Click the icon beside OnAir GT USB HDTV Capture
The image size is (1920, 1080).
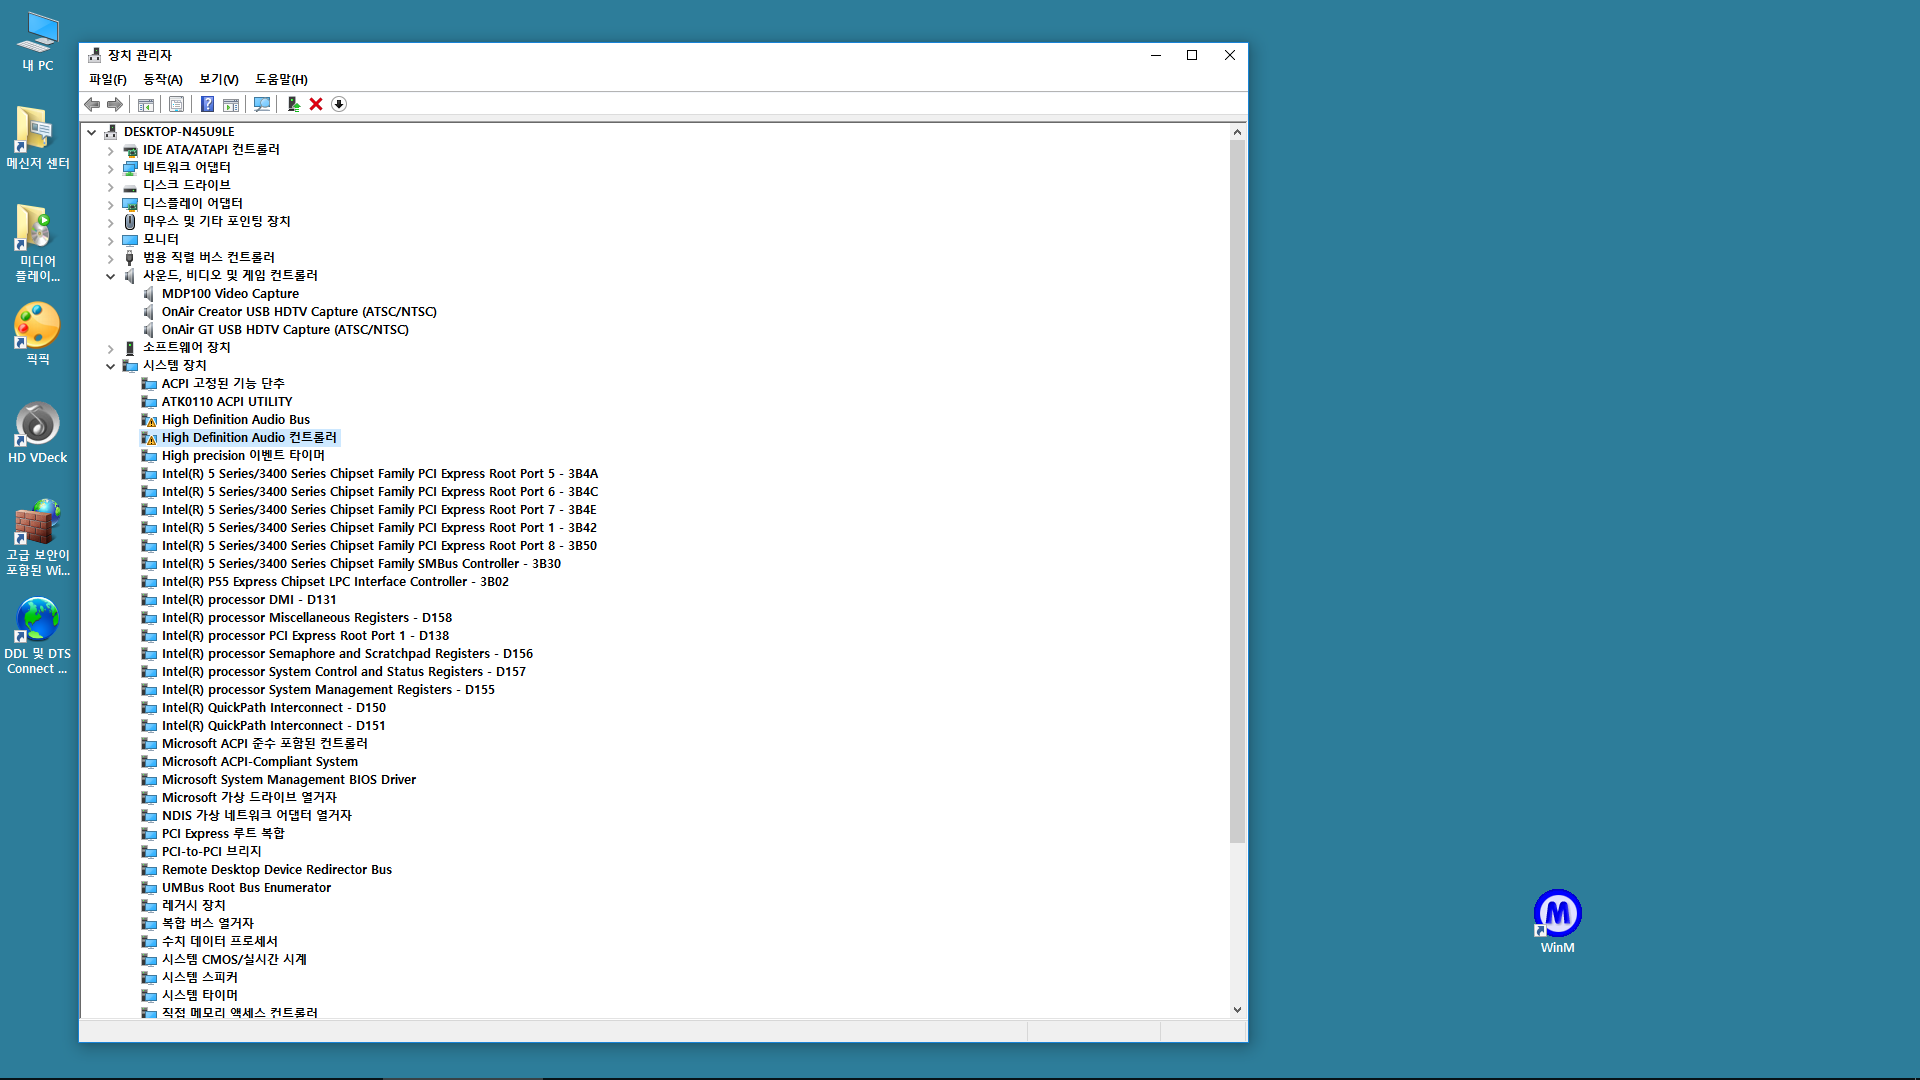[149, 330]
